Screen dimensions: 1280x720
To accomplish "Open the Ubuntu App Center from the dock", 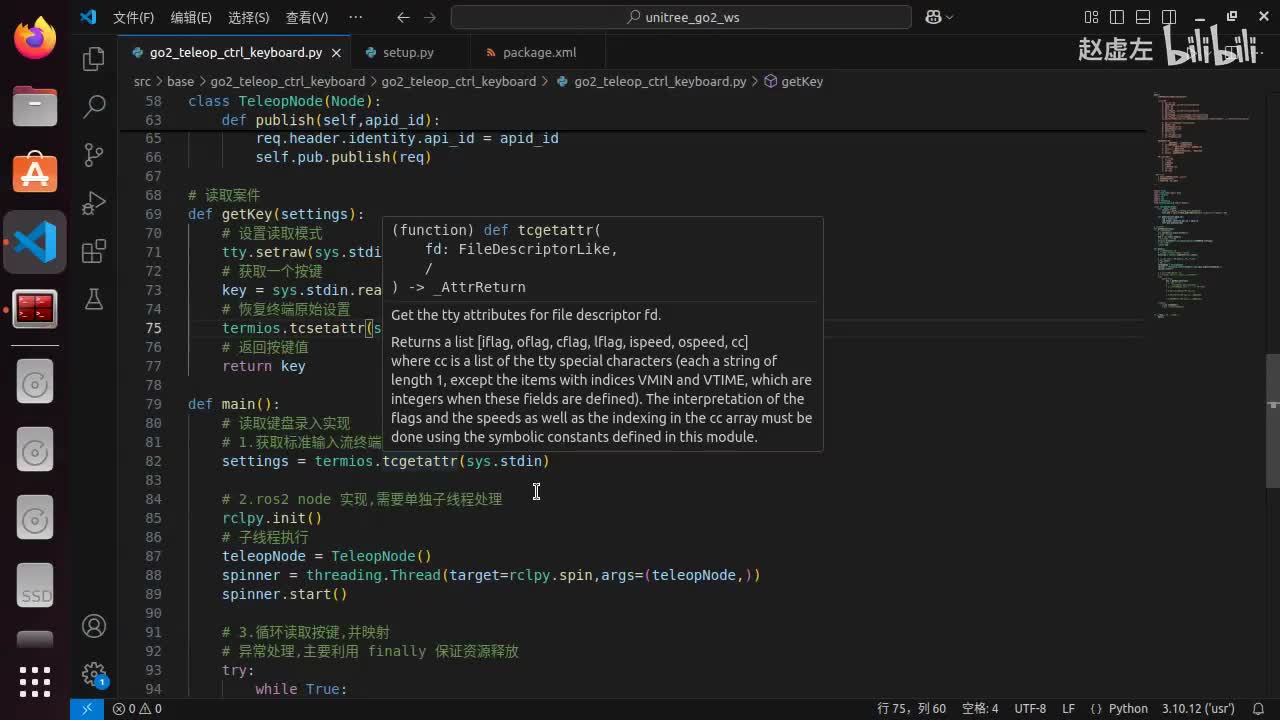I will [x=35, y=173].
